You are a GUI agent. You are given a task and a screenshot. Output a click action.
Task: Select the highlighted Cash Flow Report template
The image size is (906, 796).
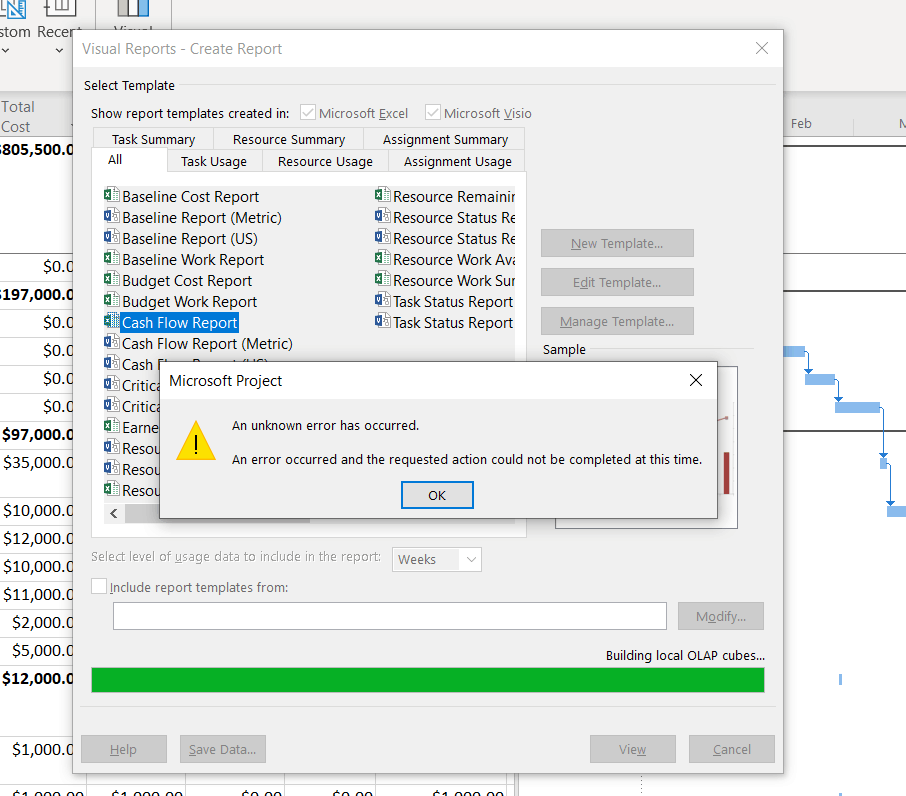pos(180,322)
